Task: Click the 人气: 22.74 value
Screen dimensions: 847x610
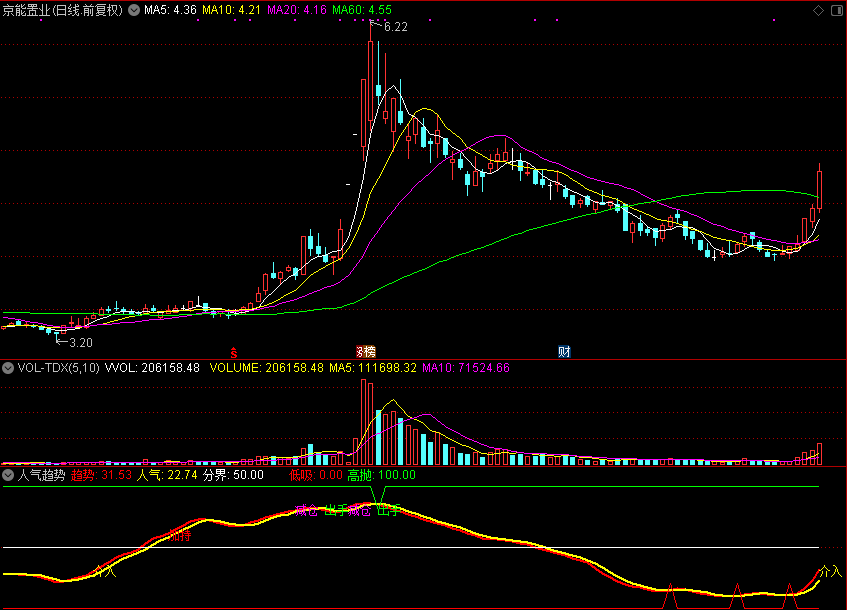Action: (167, 475)
